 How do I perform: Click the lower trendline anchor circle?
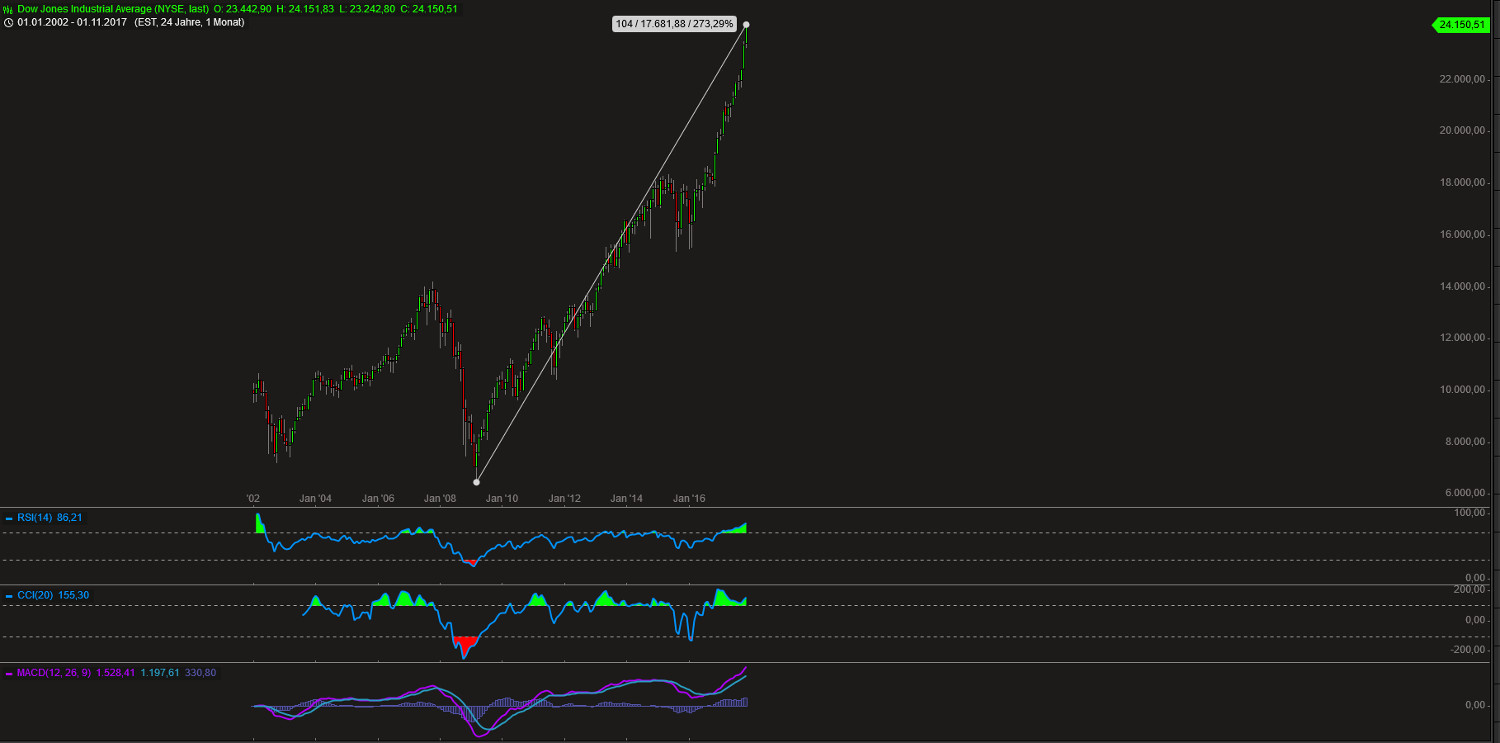tap(477, 481)
